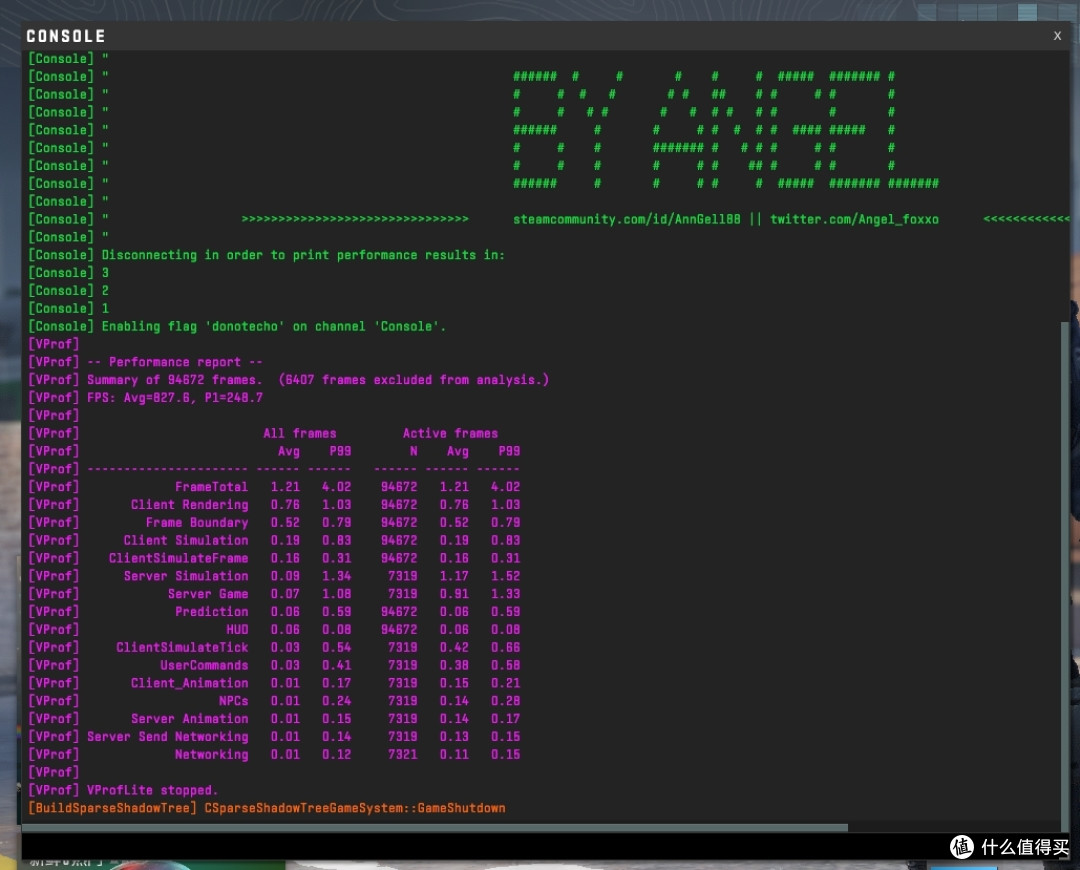Click the ClientSimulateFrame row label
This screenshot has height=870, width=1080.
pos(178,558)
